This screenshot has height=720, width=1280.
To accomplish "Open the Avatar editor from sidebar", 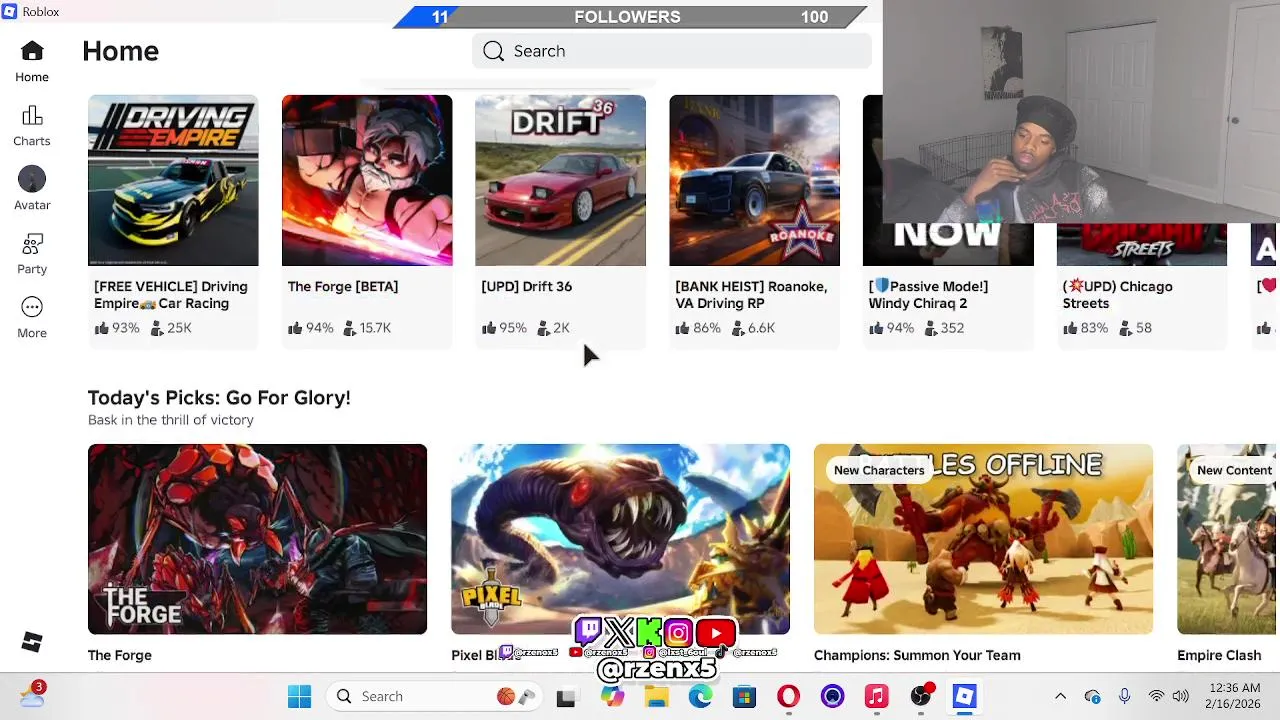I will tap(32, 189).
